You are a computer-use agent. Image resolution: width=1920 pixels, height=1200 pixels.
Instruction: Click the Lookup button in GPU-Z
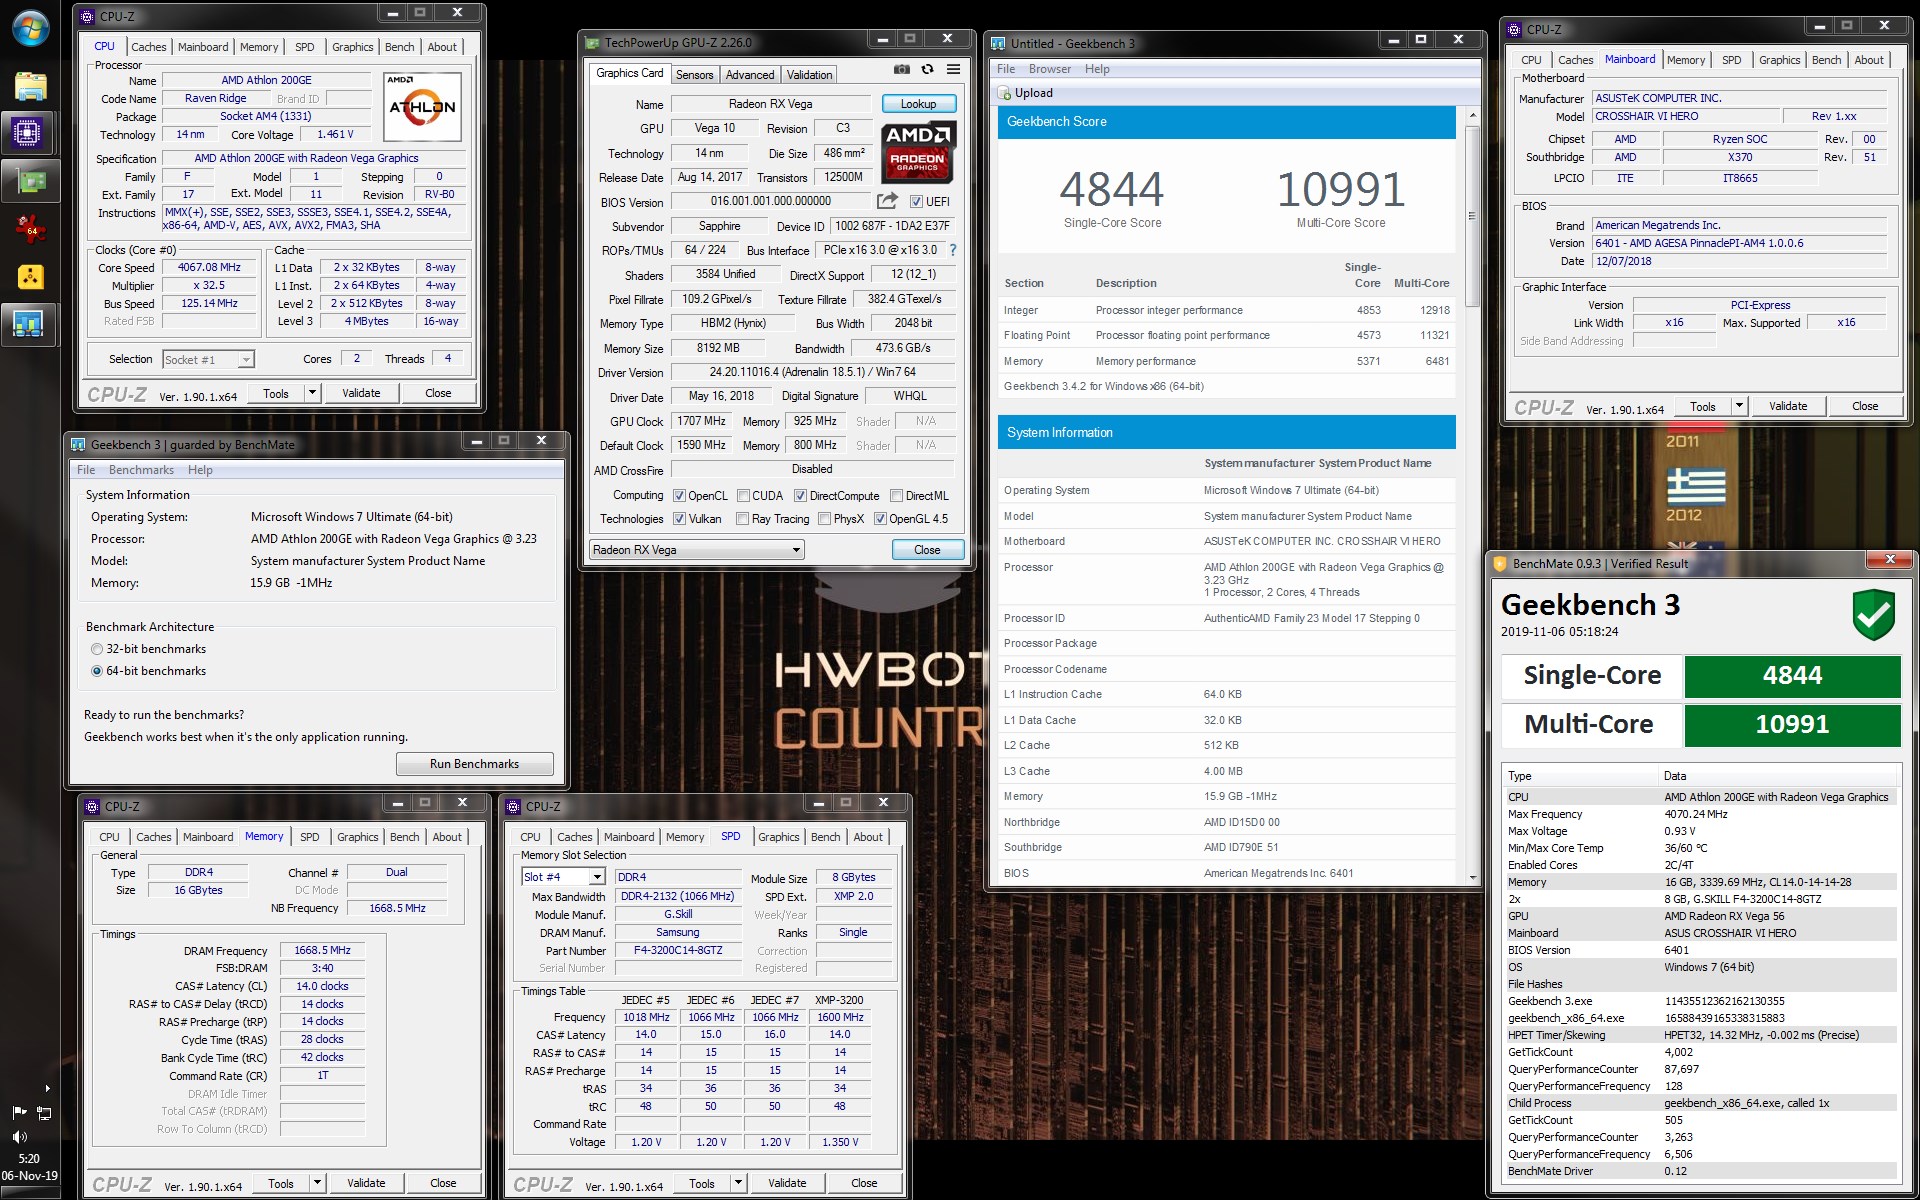click(919, 104)
